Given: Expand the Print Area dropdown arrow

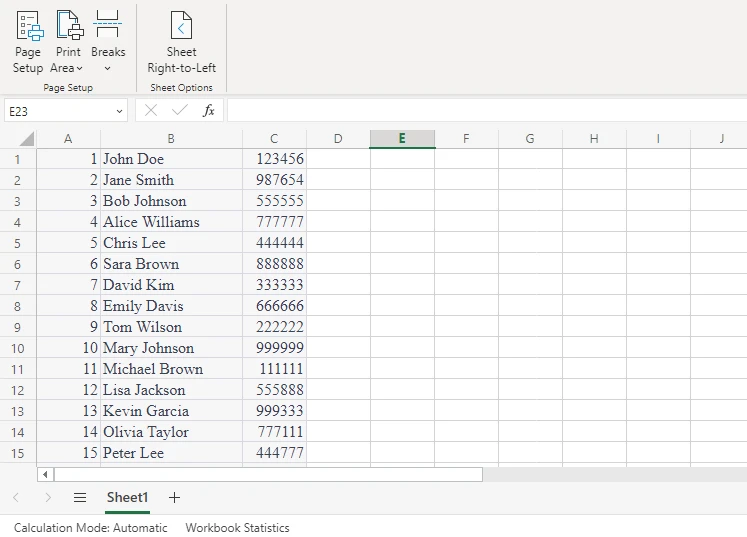Looking at the screenshot, I should [x=80, y=68].
